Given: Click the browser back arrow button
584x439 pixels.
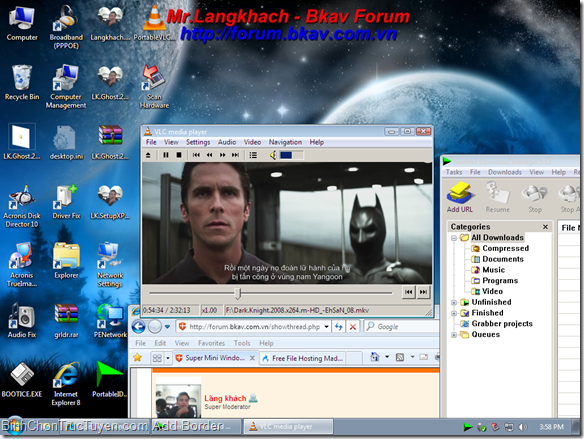Looking at the screenshot, I should tap(139, 327).
